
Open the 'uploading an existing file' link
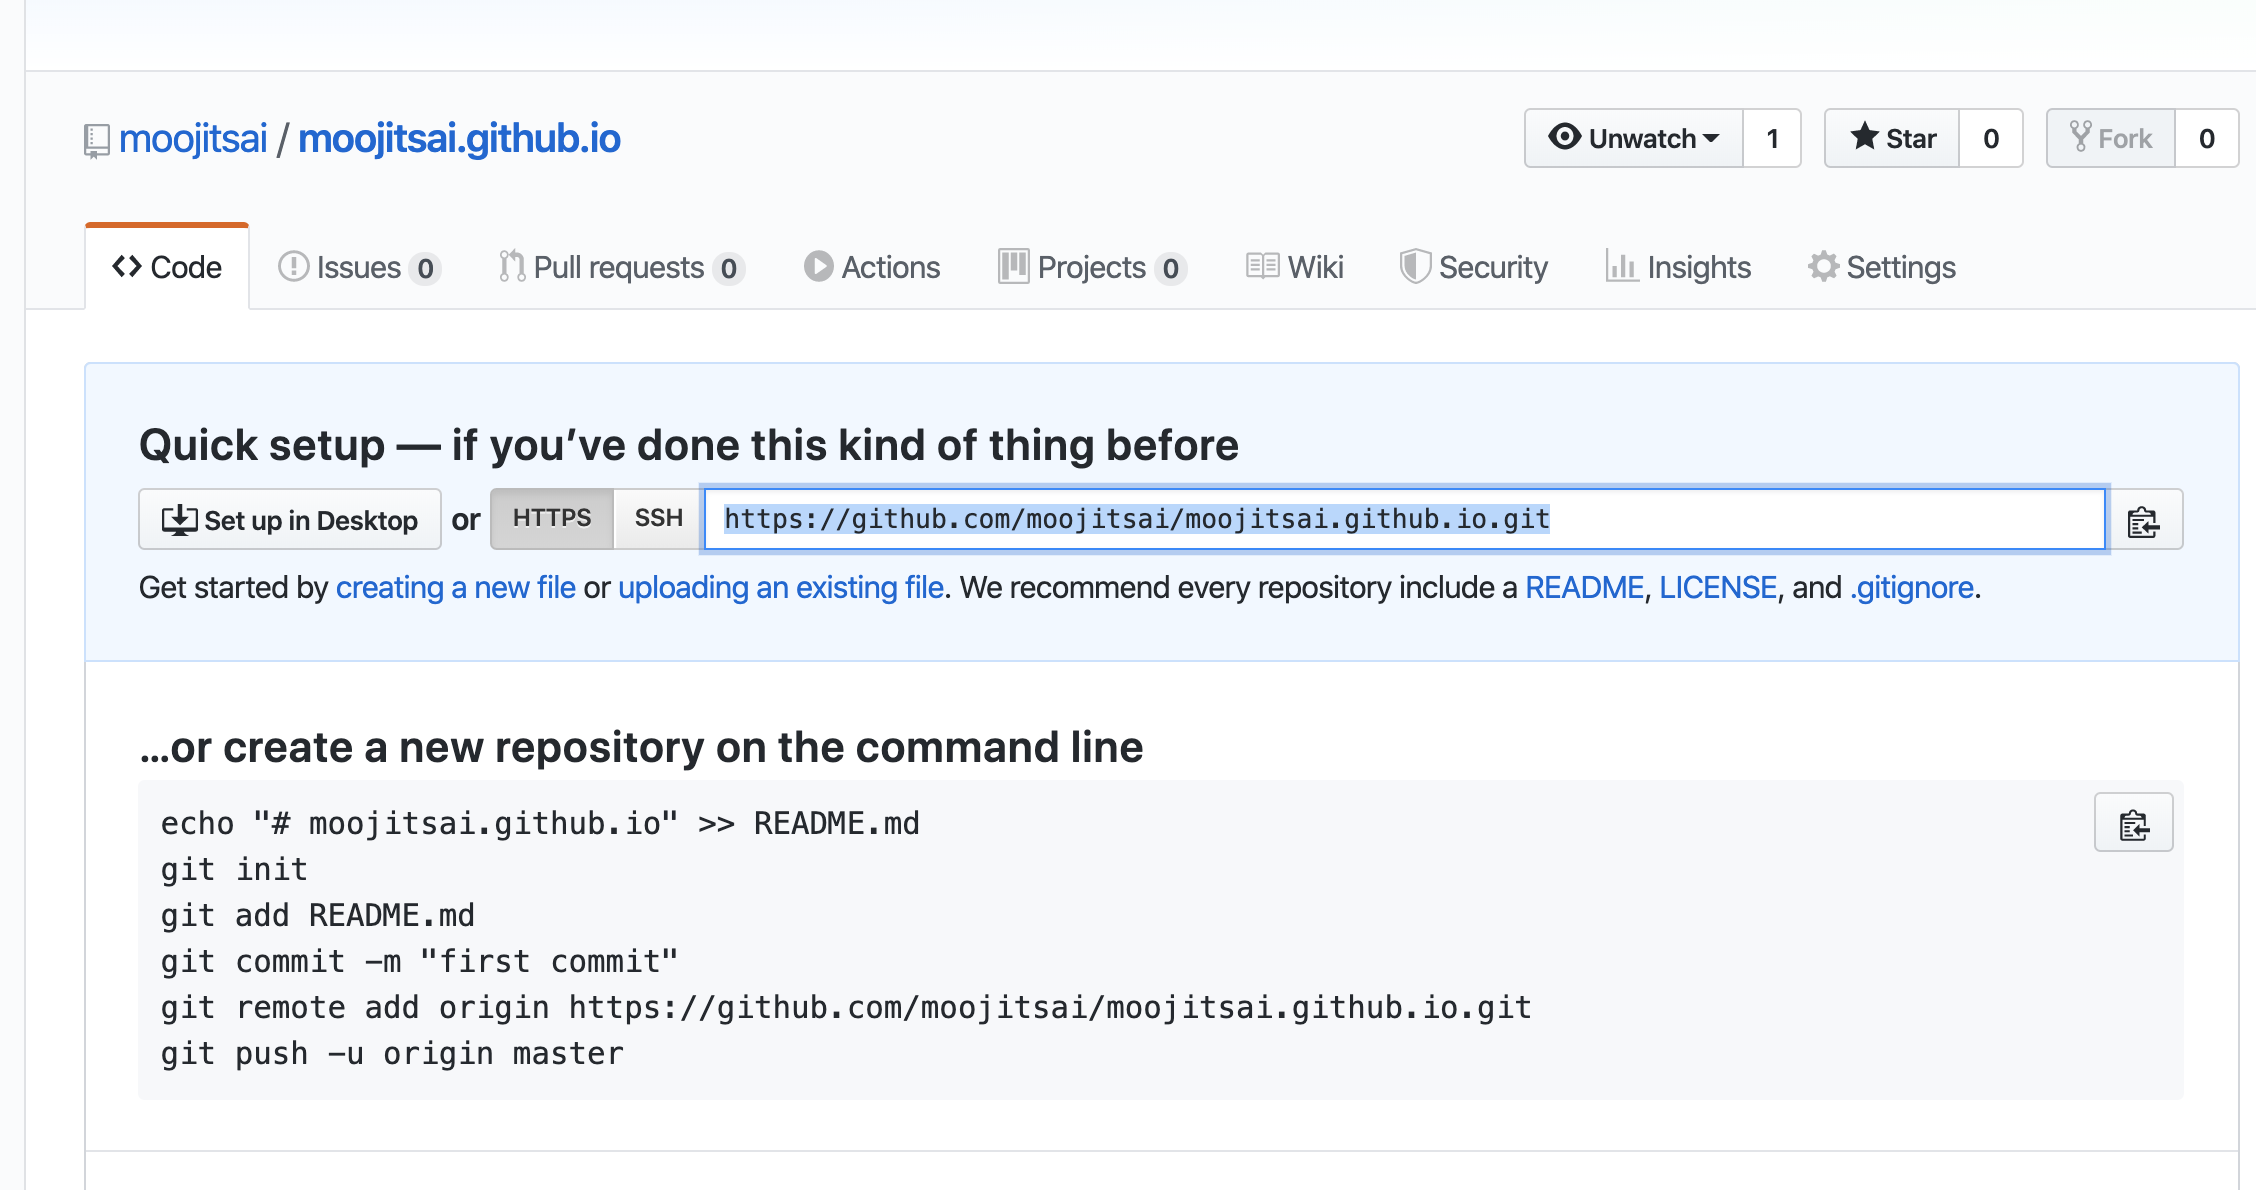coord(781,587)
